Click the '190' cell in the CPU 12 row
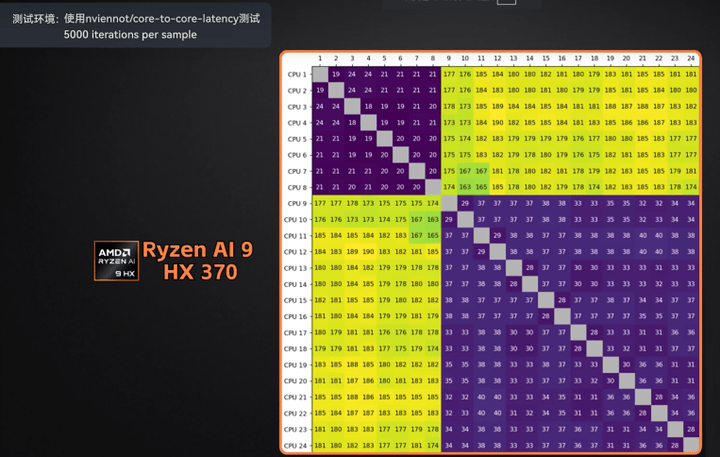This screenshot has width=720, height=457. tap(368, 252)
